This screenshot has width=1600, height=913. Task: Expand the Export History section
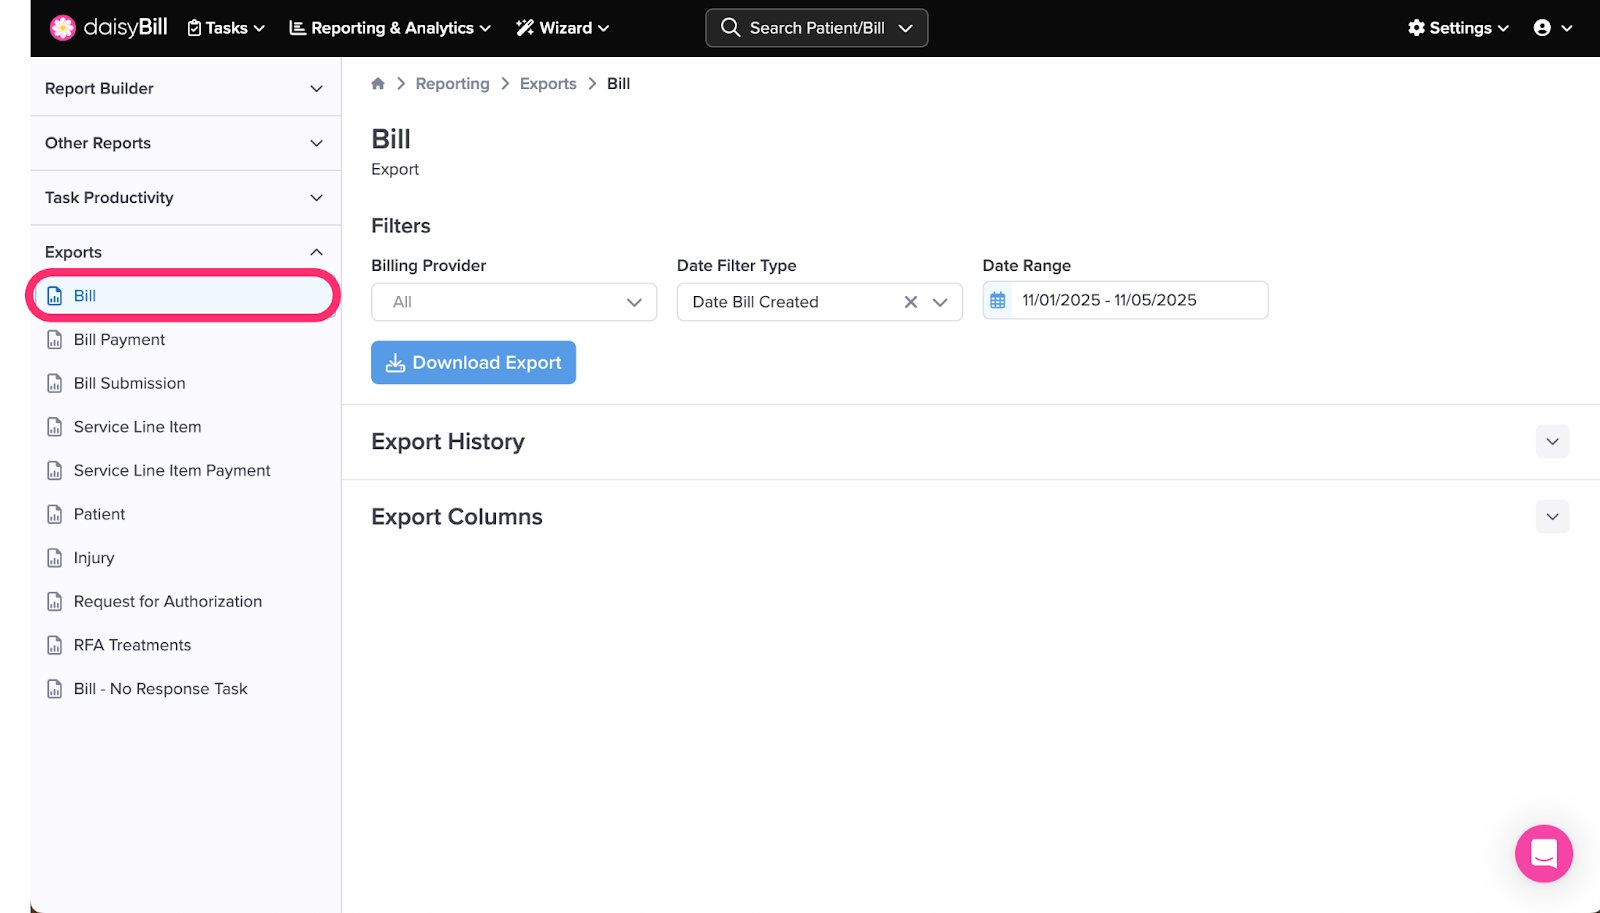pyautogui.click(x=1552, y=442)
